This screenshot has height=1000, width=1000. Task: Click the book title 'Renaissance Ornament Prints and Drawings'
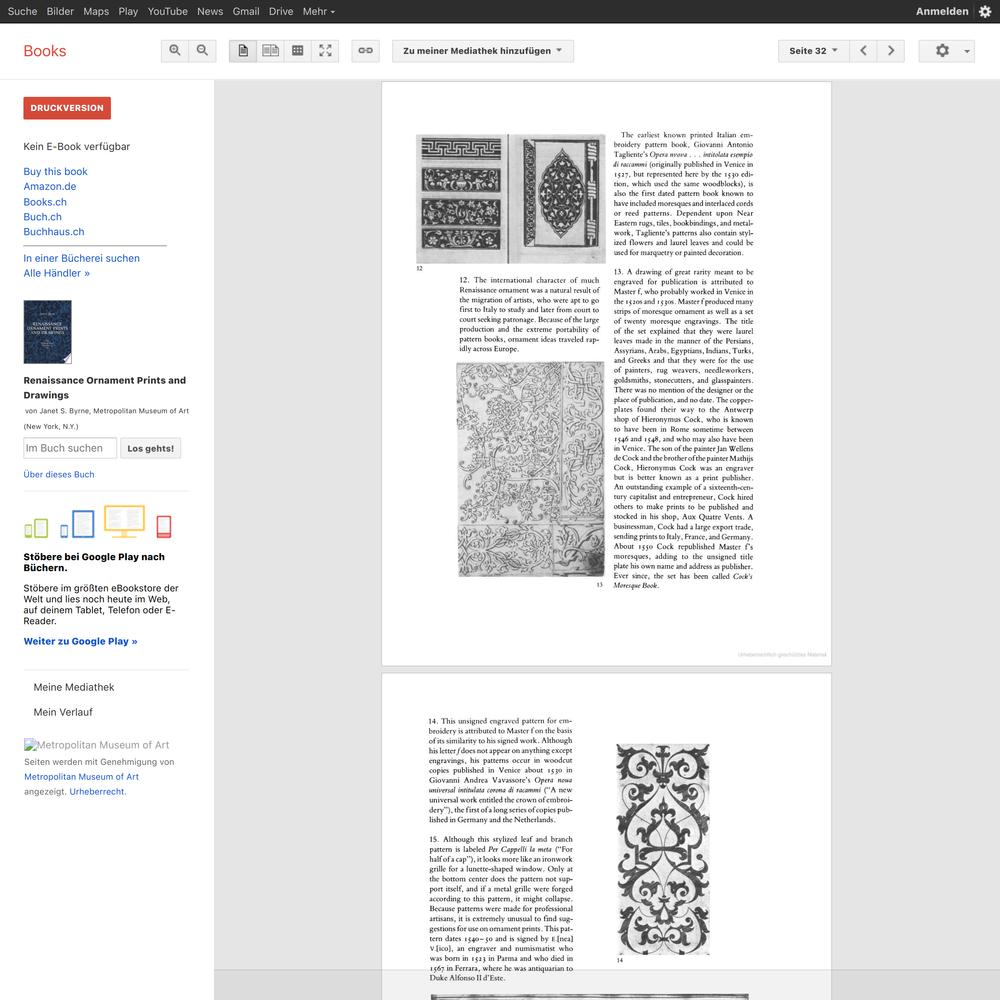pyautogui.click(x=105, y=387)
